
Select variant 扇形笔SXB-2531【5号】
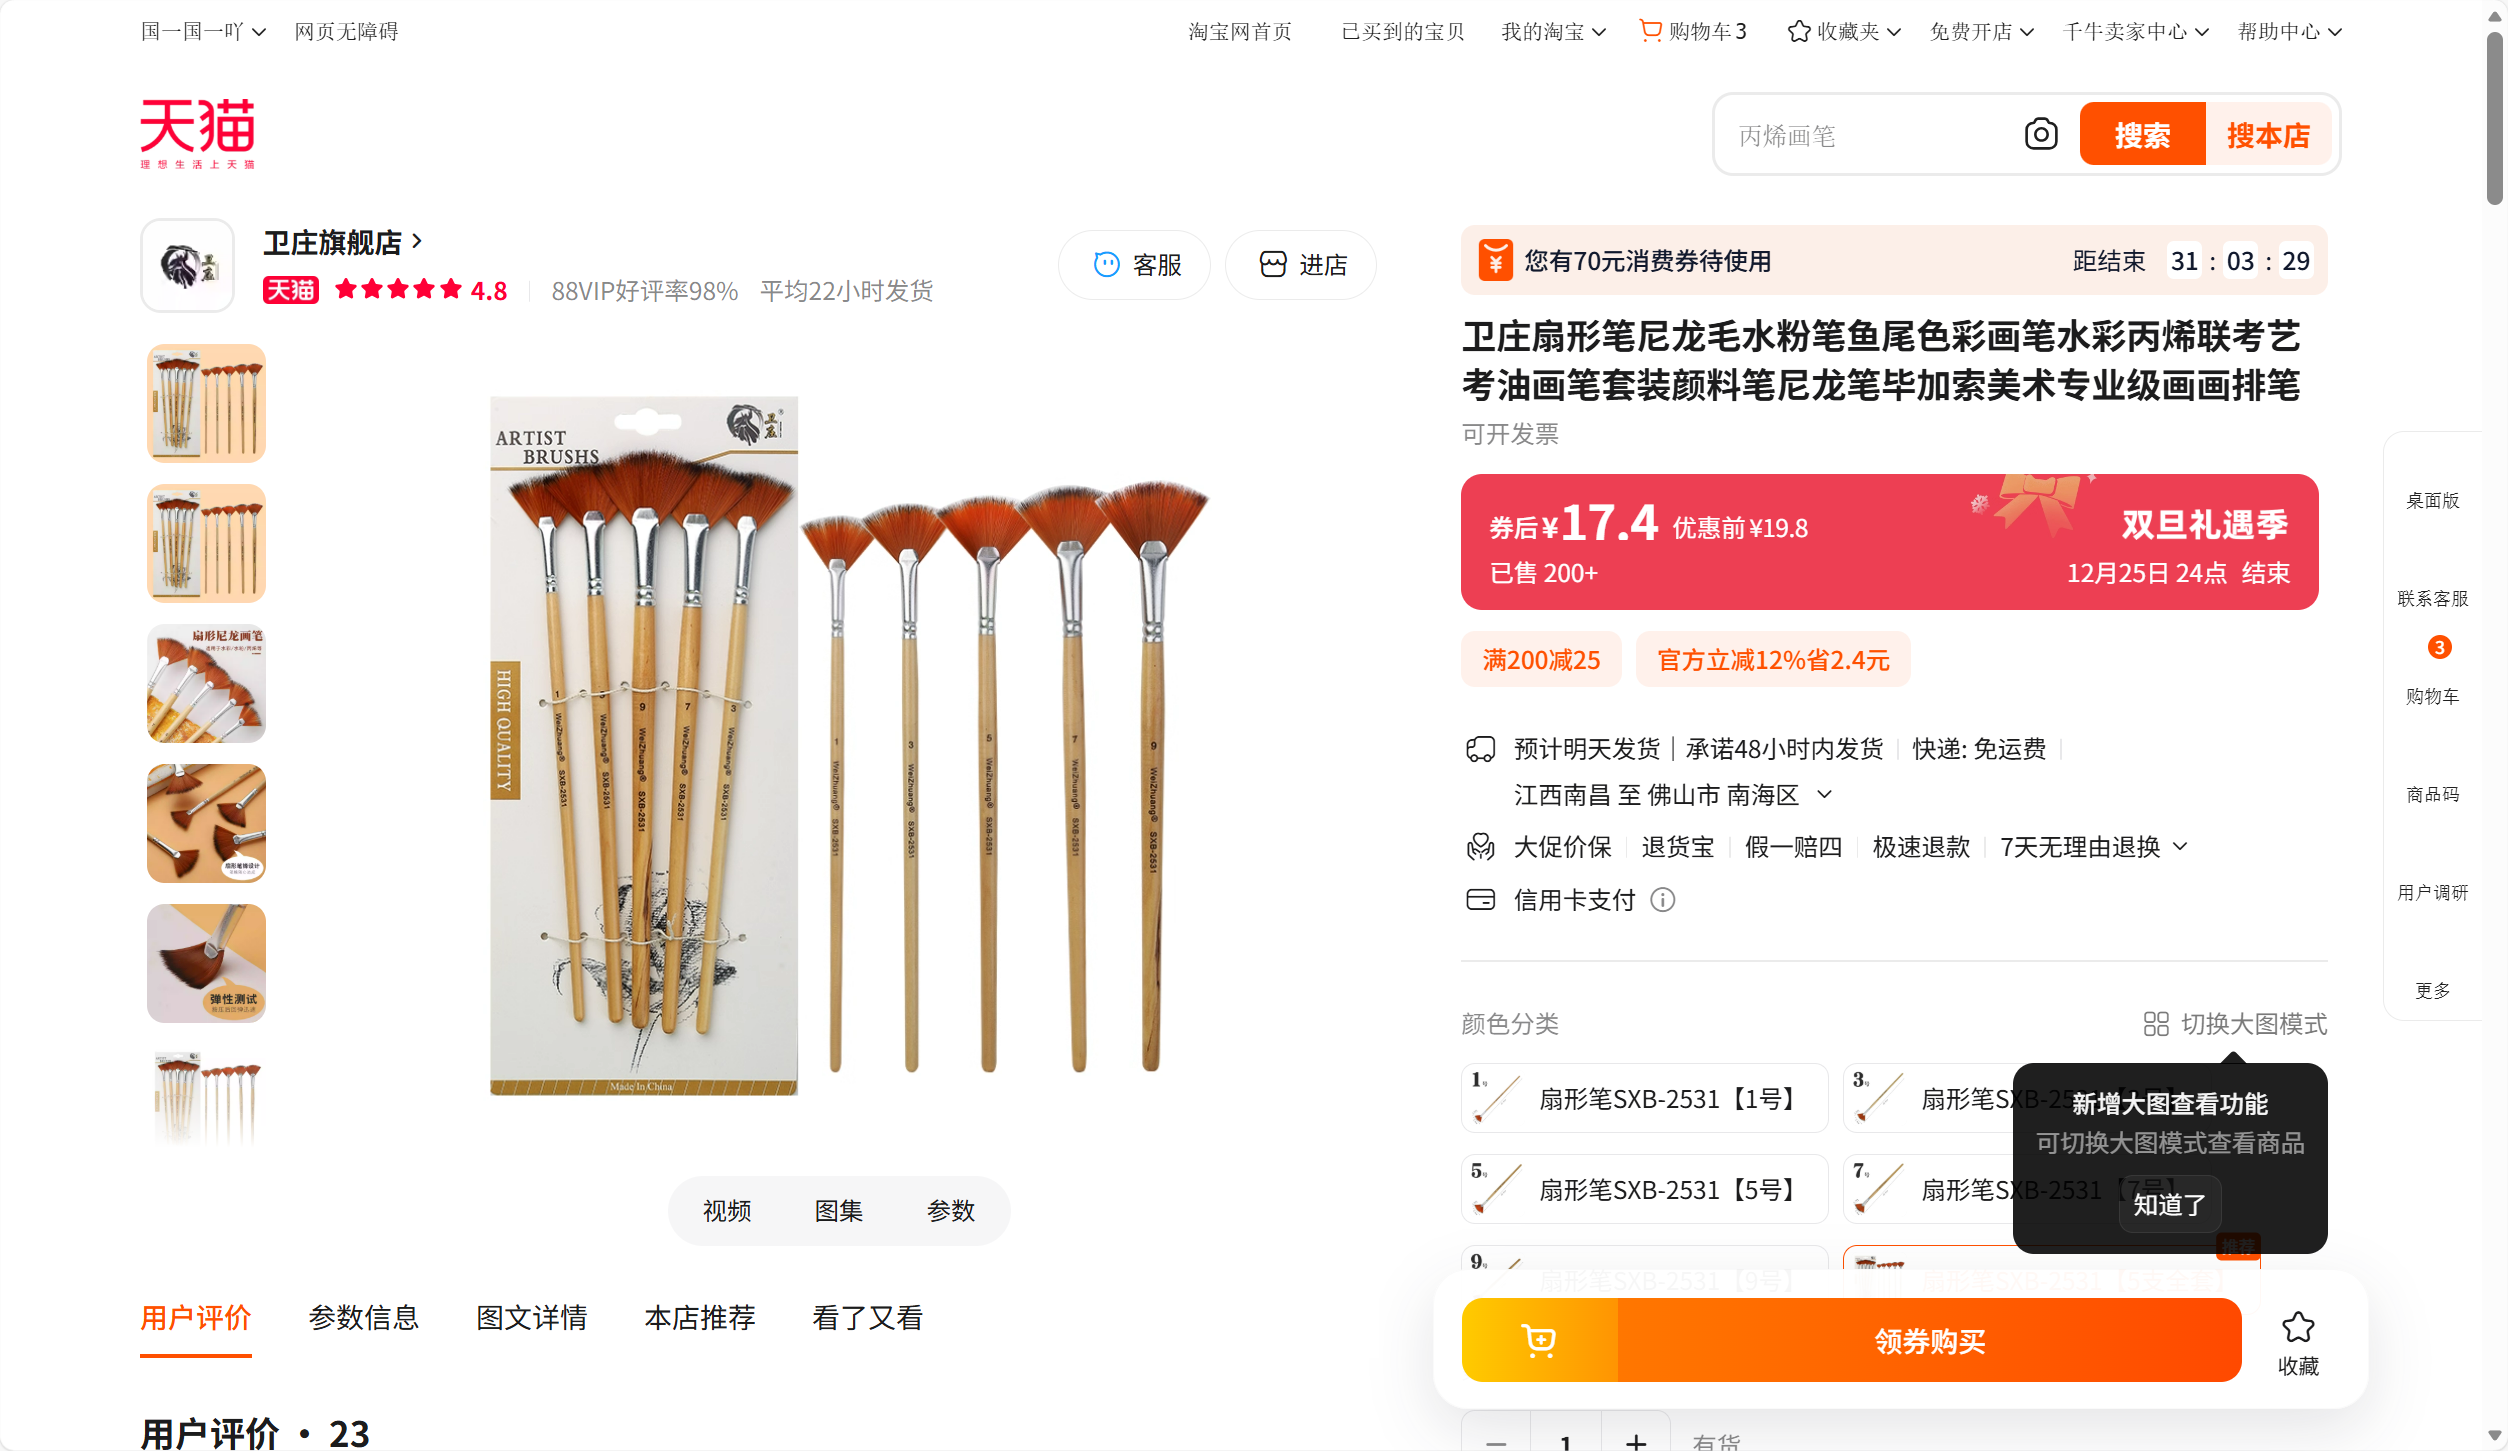click(x=1645, y=1189)
